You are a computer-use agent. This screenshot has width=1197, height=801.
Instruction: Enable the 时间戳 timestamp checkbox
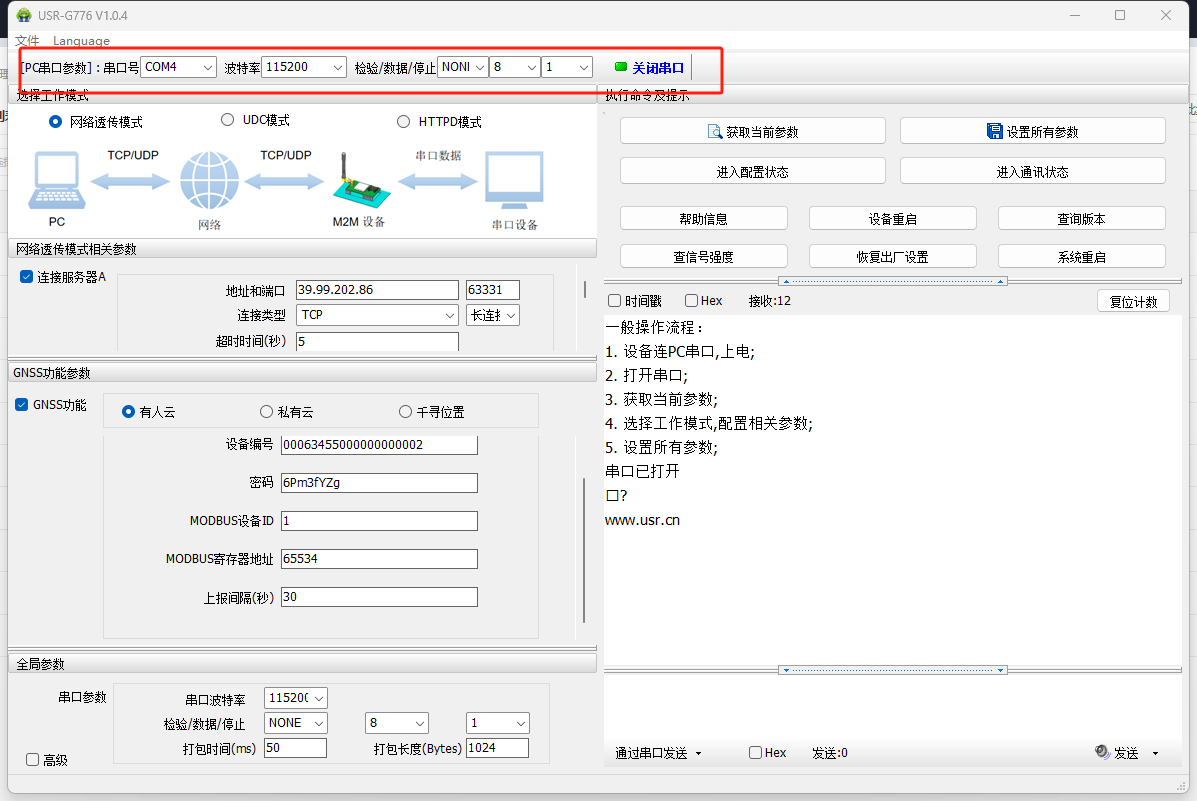615,301
